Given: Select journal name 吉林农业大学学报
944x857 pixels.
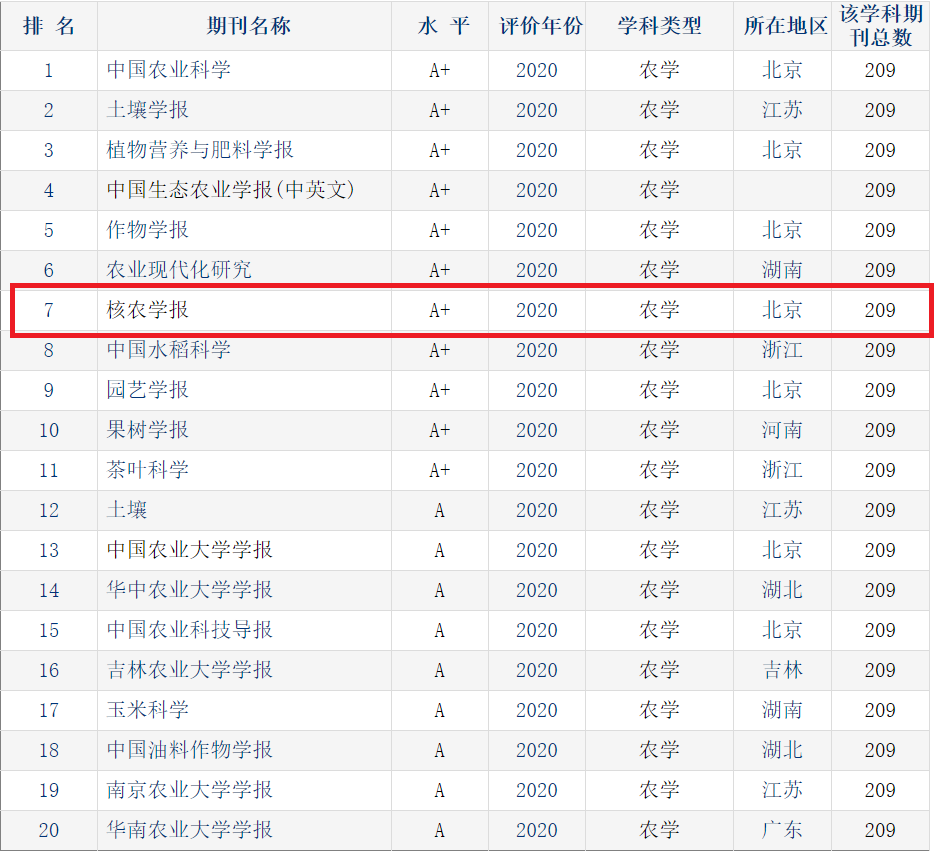Looking at the screenshot, I should click(x=190, y=670).
